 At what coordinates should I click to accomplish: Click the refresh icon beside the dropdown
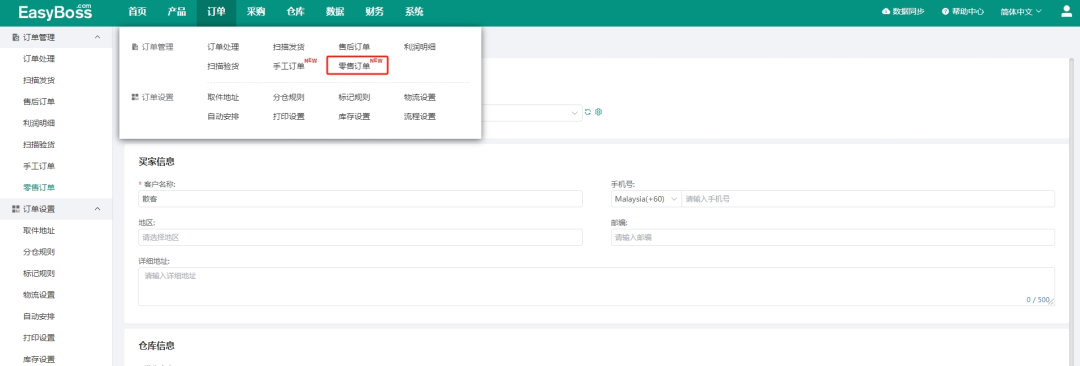coord(588,112)
